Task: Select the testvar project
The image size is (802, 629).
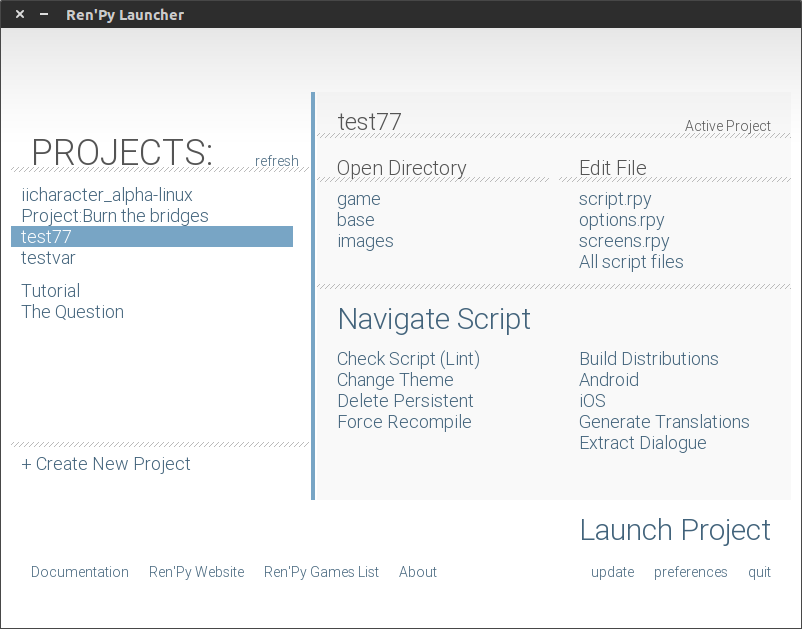Action: [x=48, y=258]
